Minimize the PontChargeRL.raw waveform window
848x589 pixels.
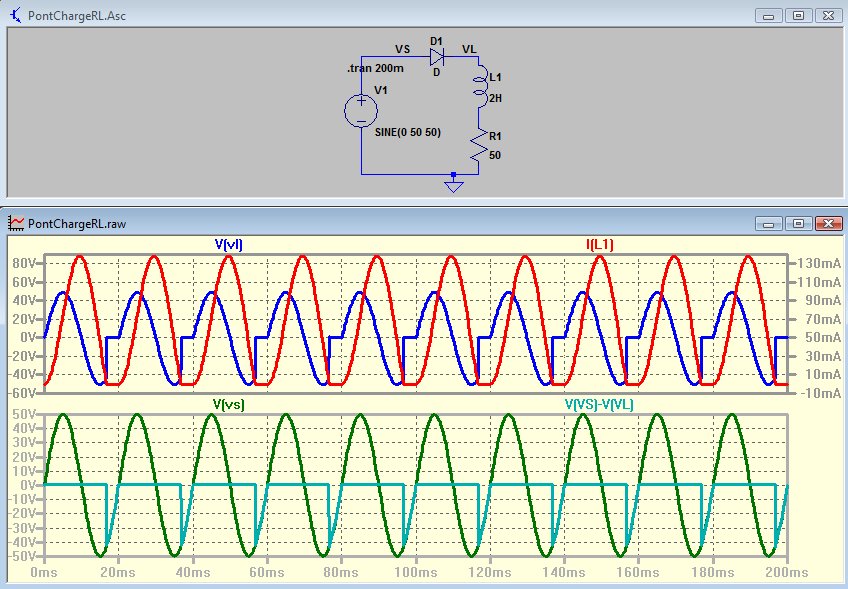click(x=768, y=223)
